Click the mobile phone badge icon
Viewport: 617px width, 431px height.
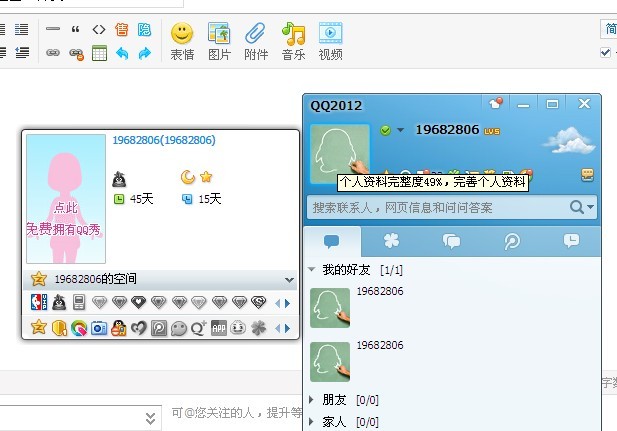coord(79,302)
